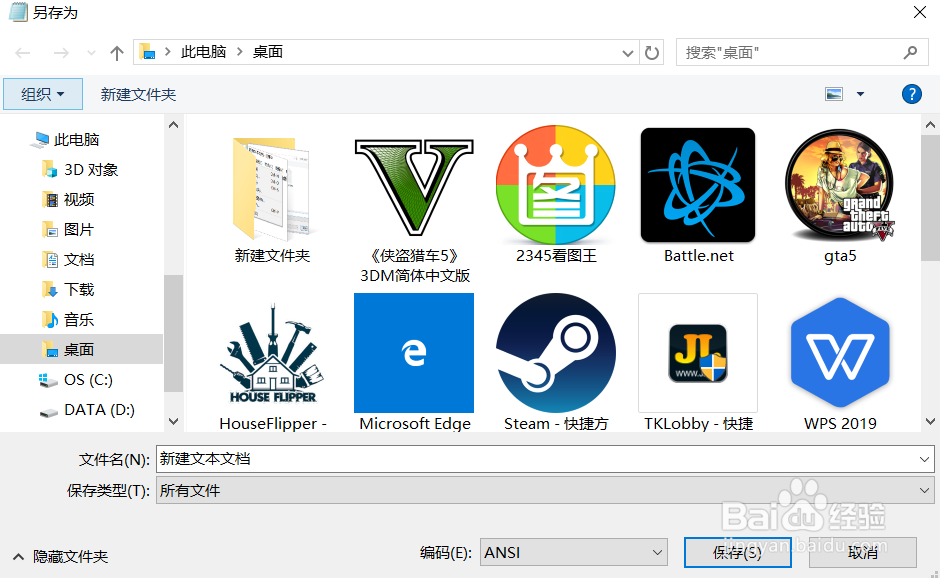
Task: Open the 组织 dropdown menu
Action: click(43, 94)
